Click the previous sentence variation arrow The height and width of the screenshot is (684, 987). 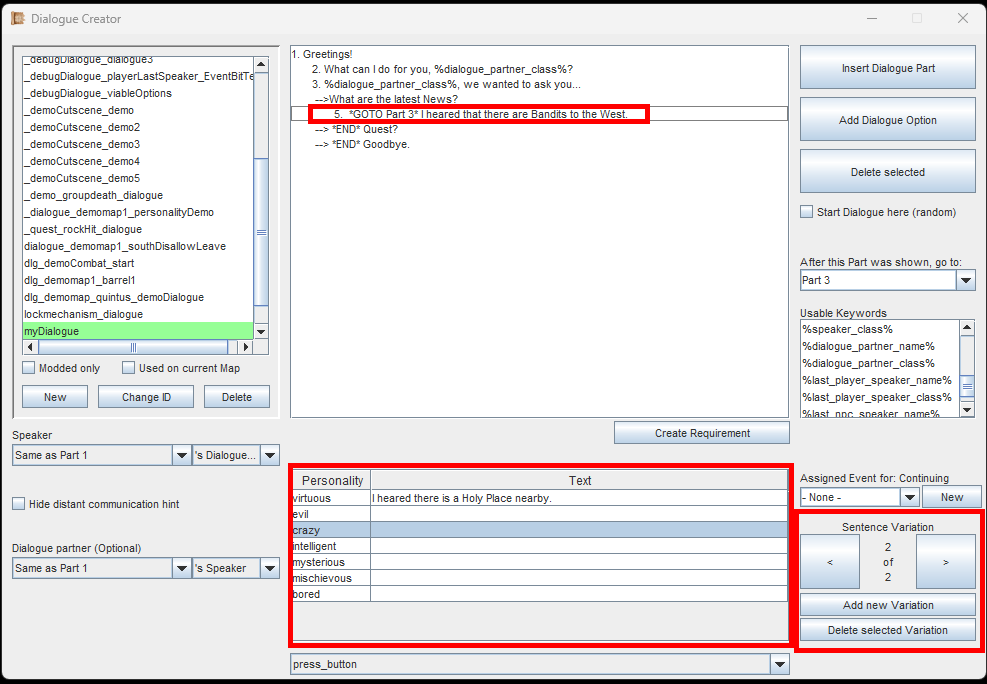pyautogui.click(x=829, y=562)
